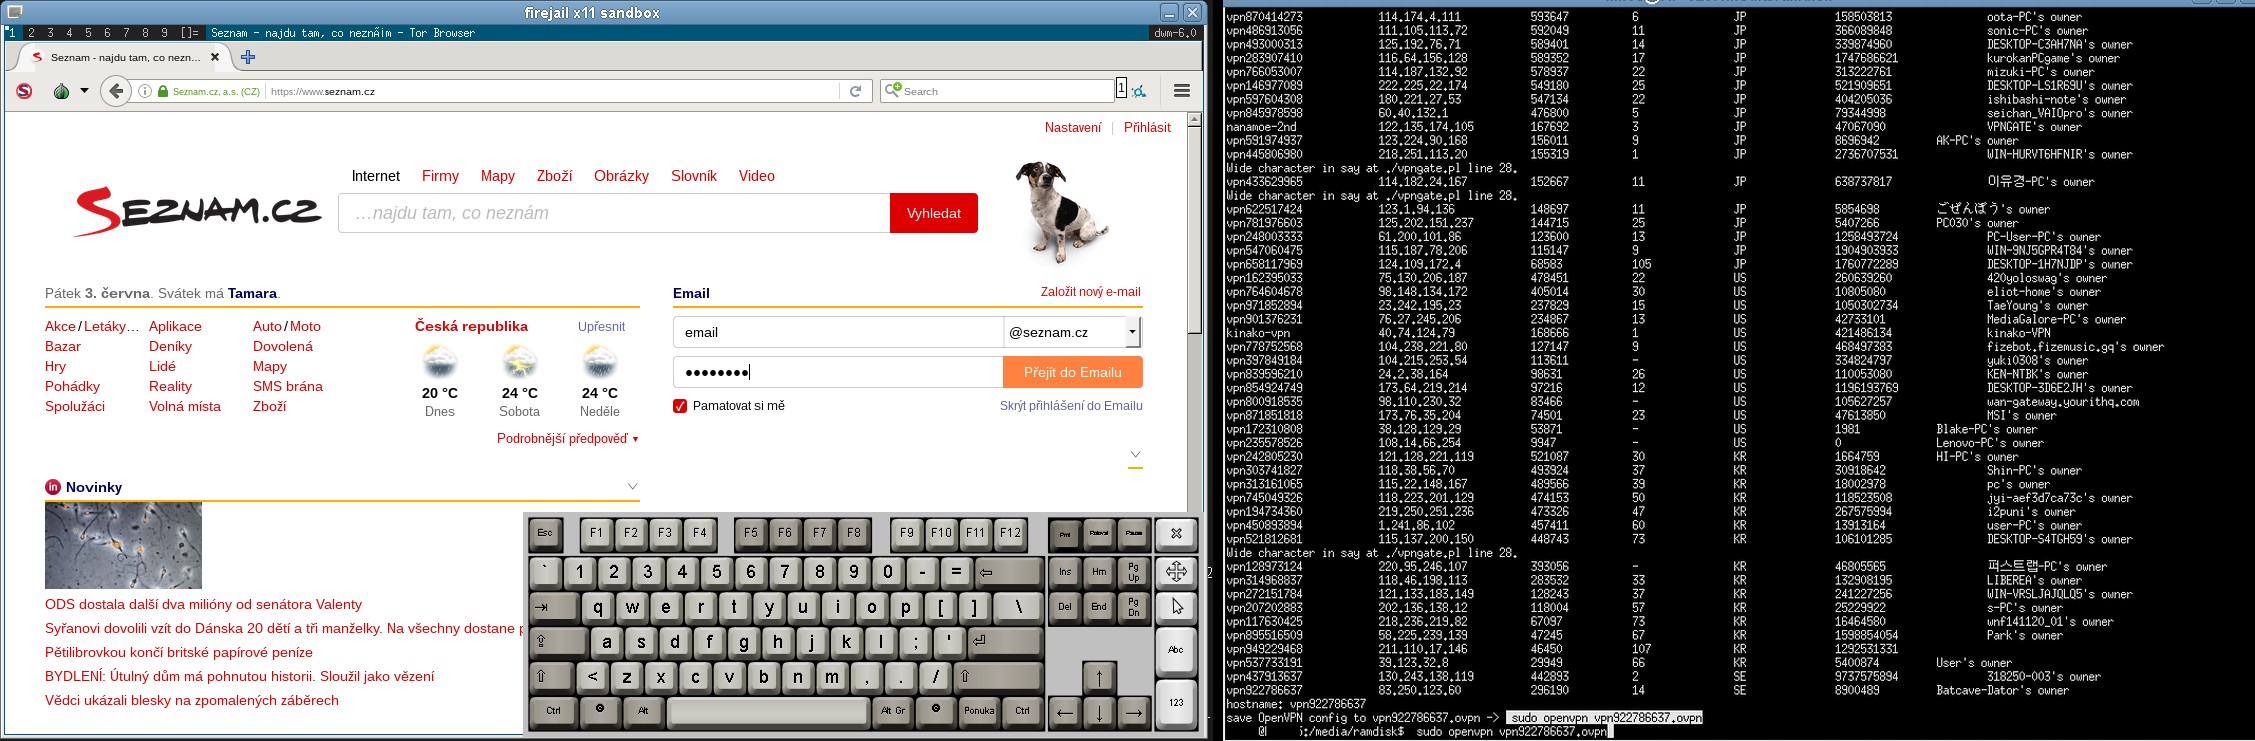Toggle dwm tag 5 in the bar
The image size is (2255, 741).
88,33
